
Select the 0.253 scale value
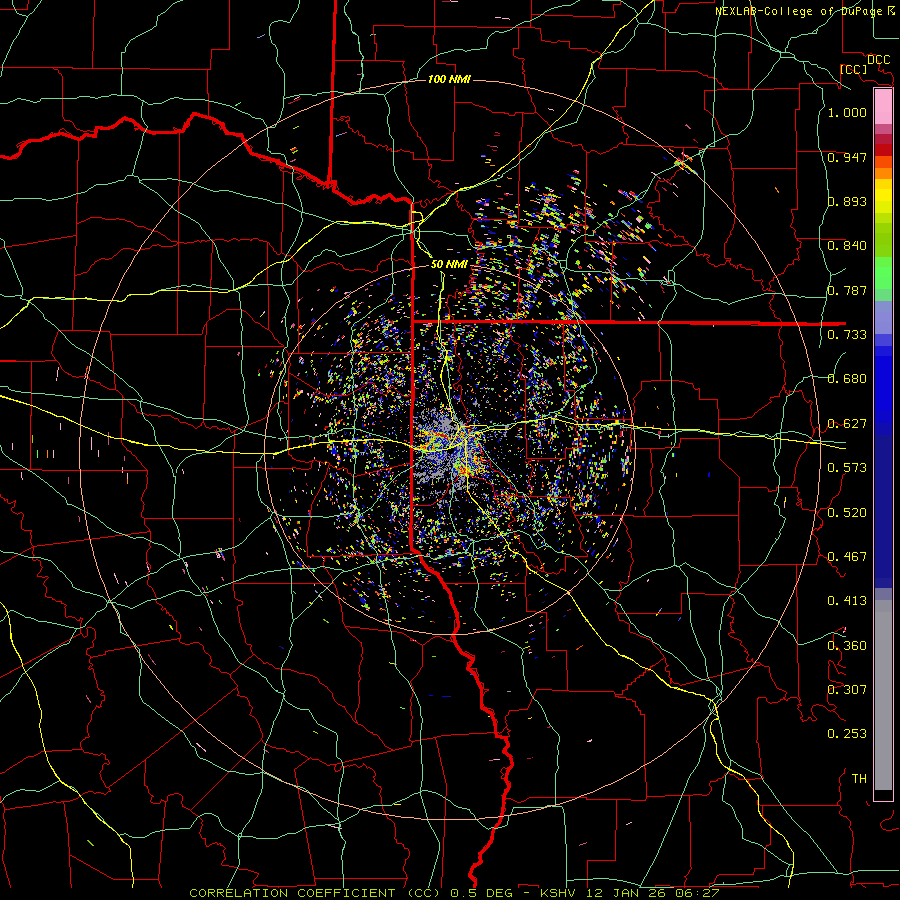847,734
